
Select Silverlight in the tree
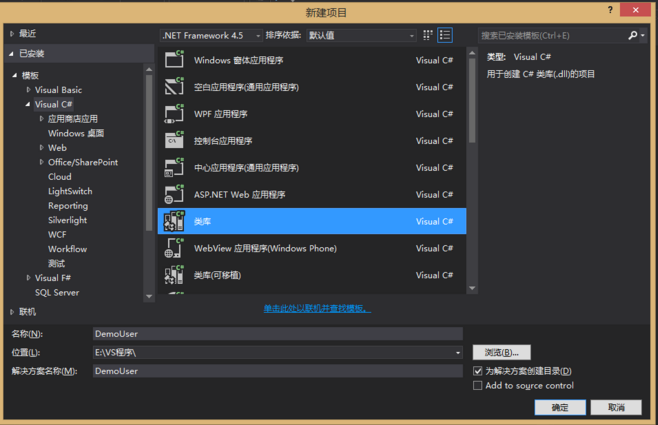[68, 220]
